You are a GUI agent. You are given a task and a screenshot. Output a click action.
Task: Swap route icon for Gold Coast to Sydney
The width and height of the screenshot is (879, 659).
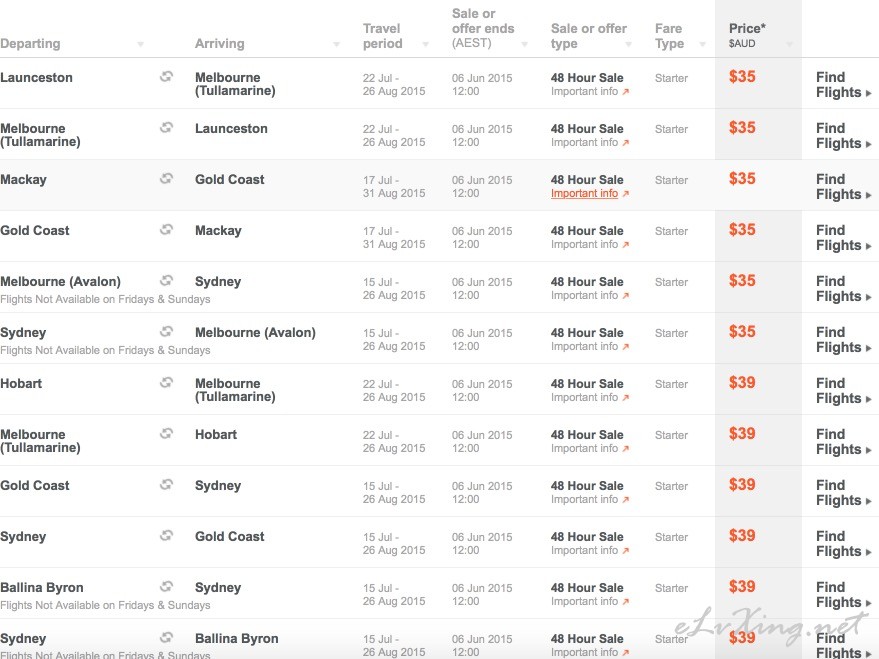(x=166, y=484)
